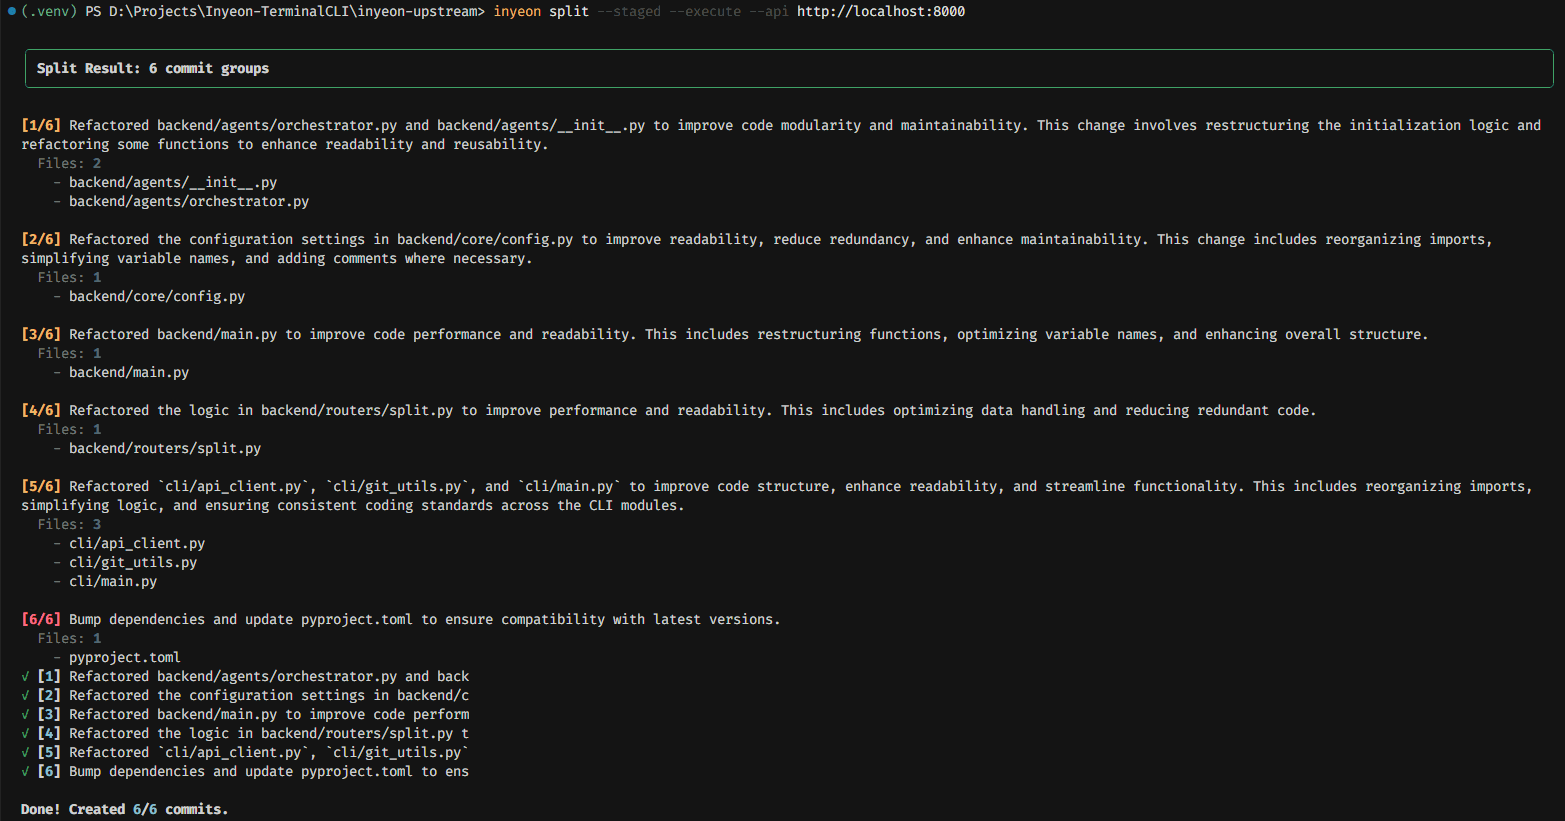The image size is (1565, 821).
Task: Open backend/routers/split.py file path
Action: 165,448
